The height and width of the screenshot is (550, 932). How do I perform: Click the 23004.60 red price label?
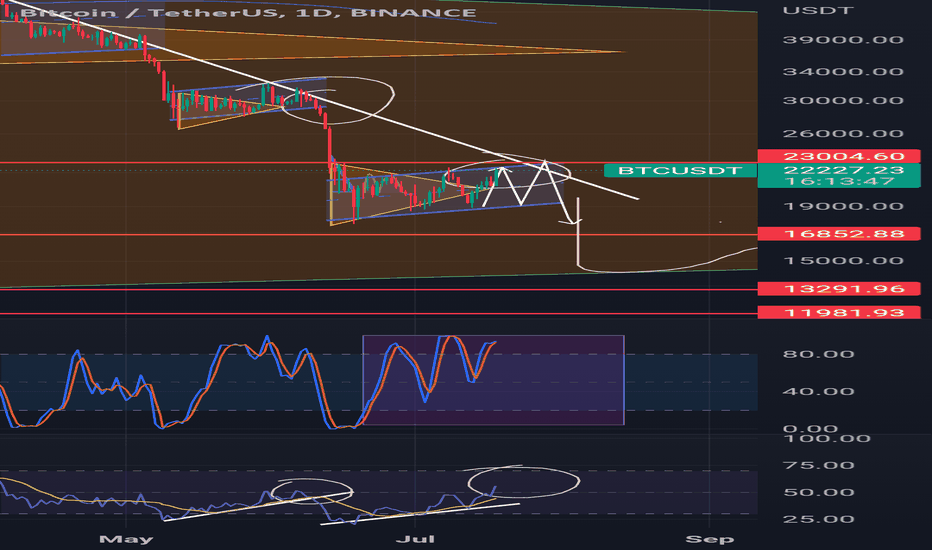[839, 156]
